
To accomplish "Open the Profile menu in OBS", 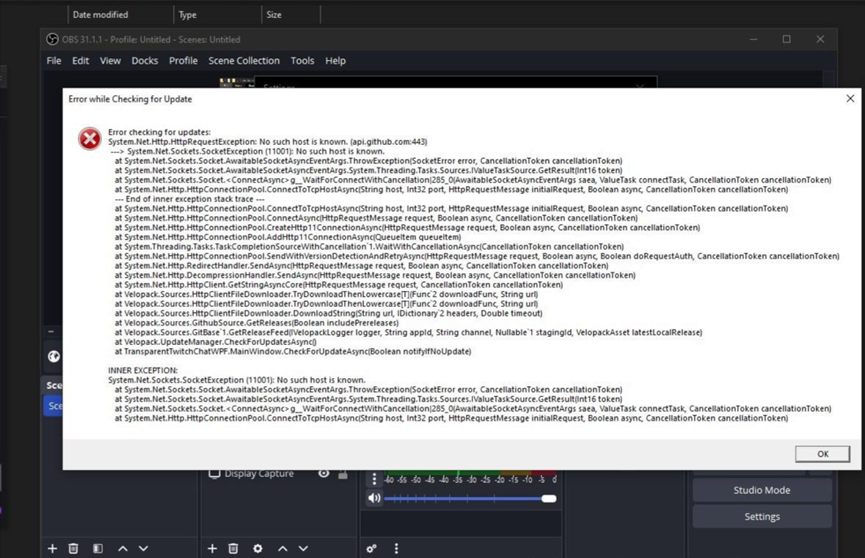I will tap(183, 61).
